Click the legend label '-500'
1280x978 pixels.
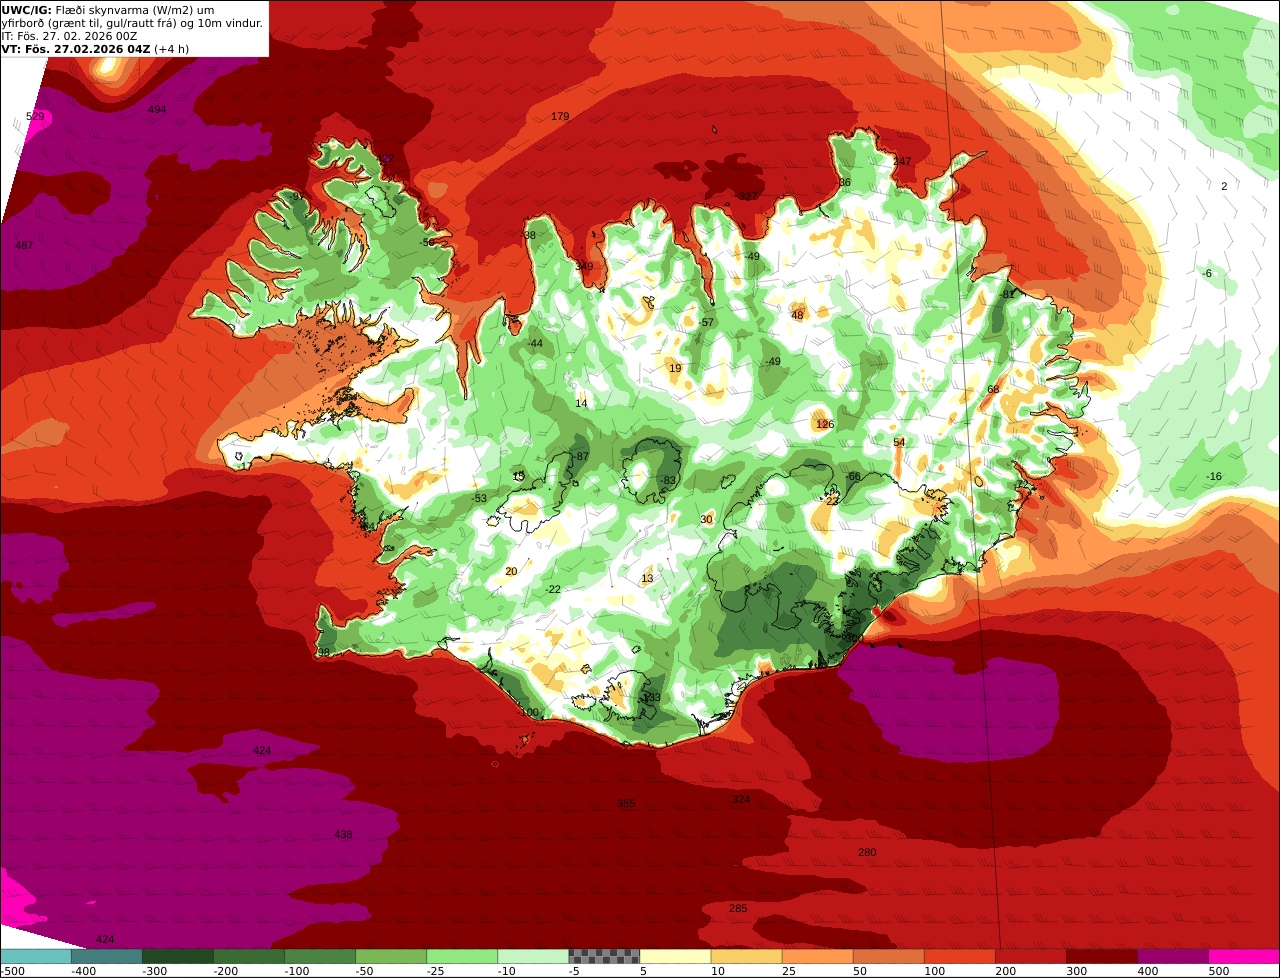(x=12, y=971)
